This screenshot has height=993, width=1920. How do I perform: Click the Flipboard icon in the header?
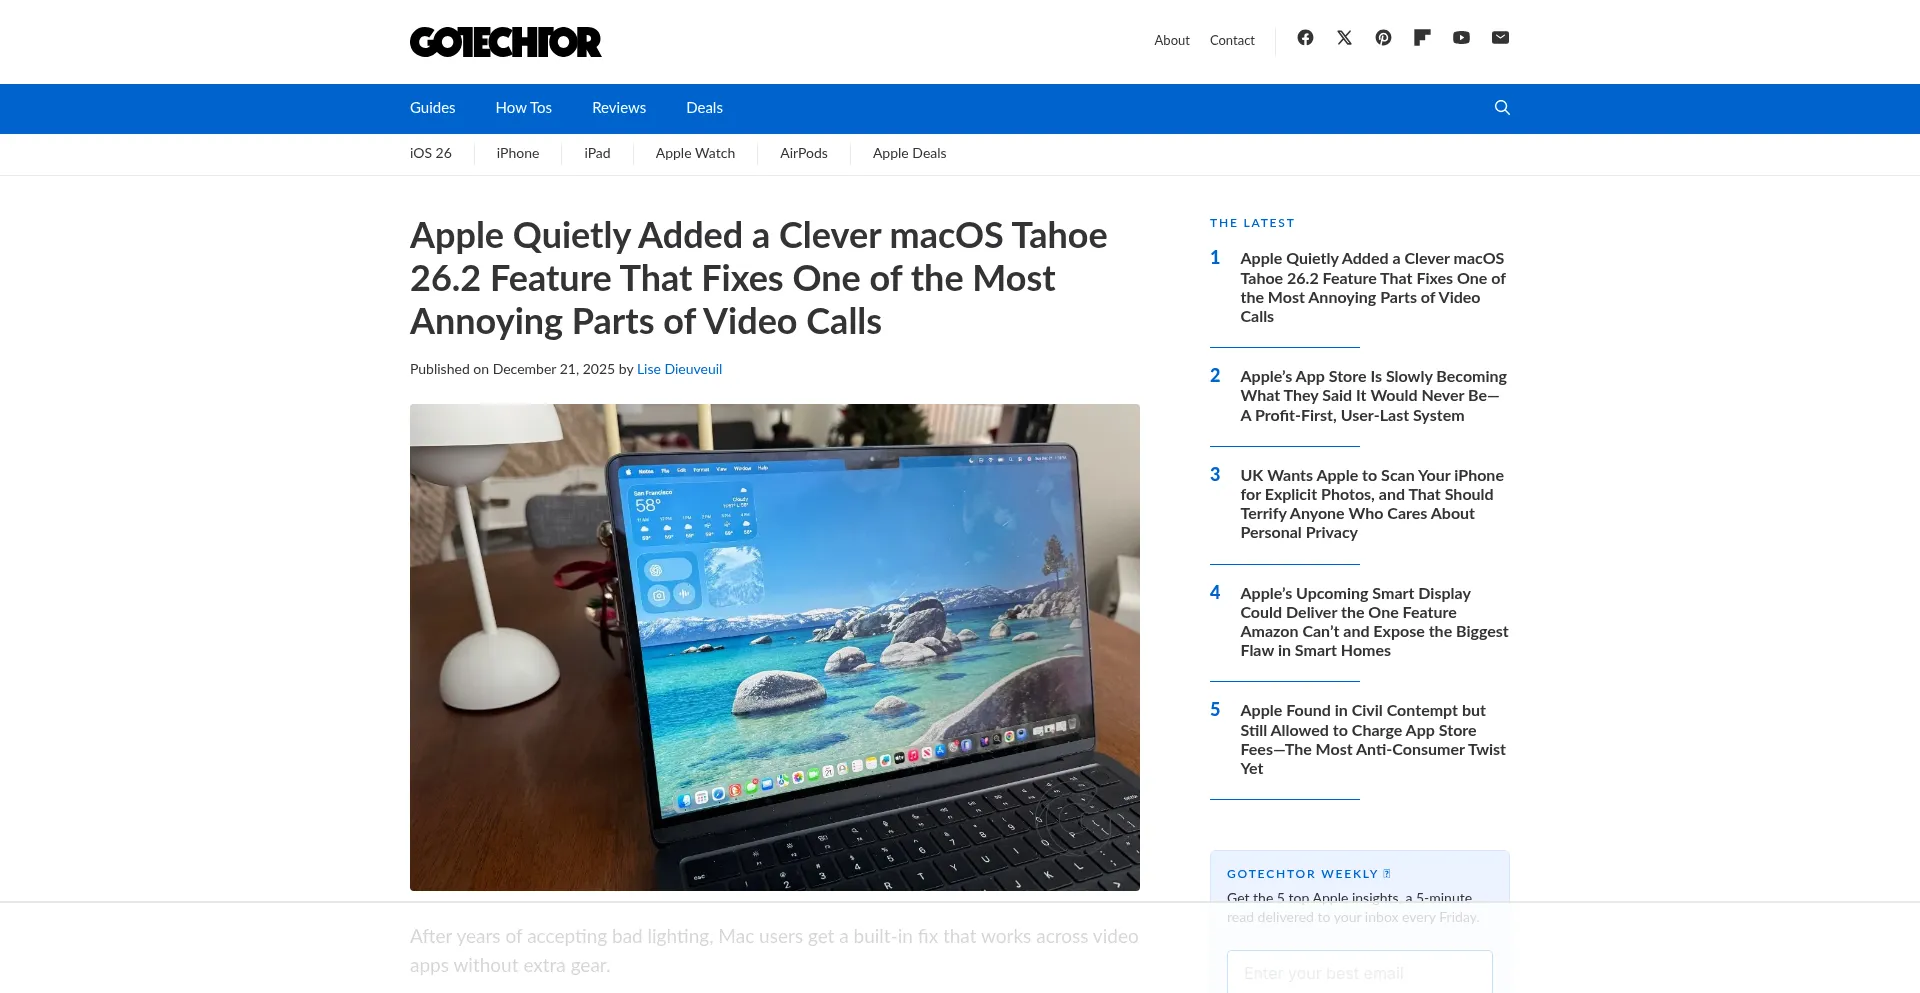point(1422,38)
